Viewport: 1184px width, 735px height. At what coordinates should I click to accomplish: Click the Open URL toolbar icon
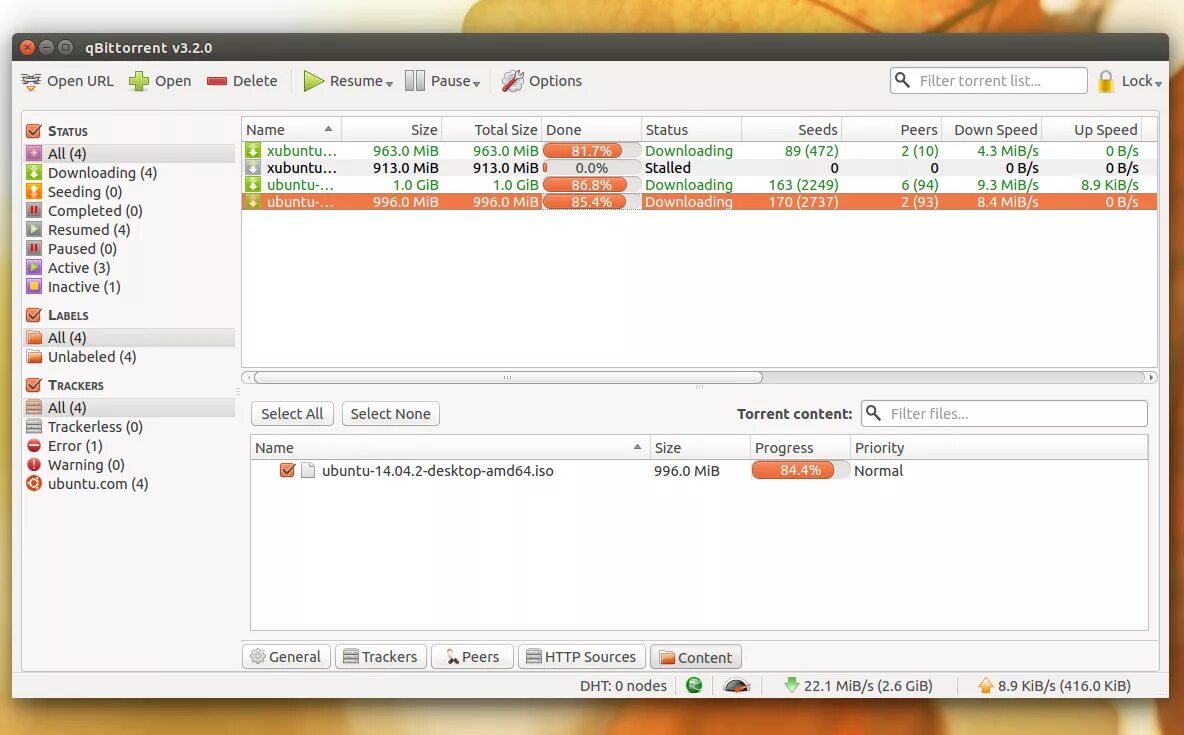tap(31, 81)
